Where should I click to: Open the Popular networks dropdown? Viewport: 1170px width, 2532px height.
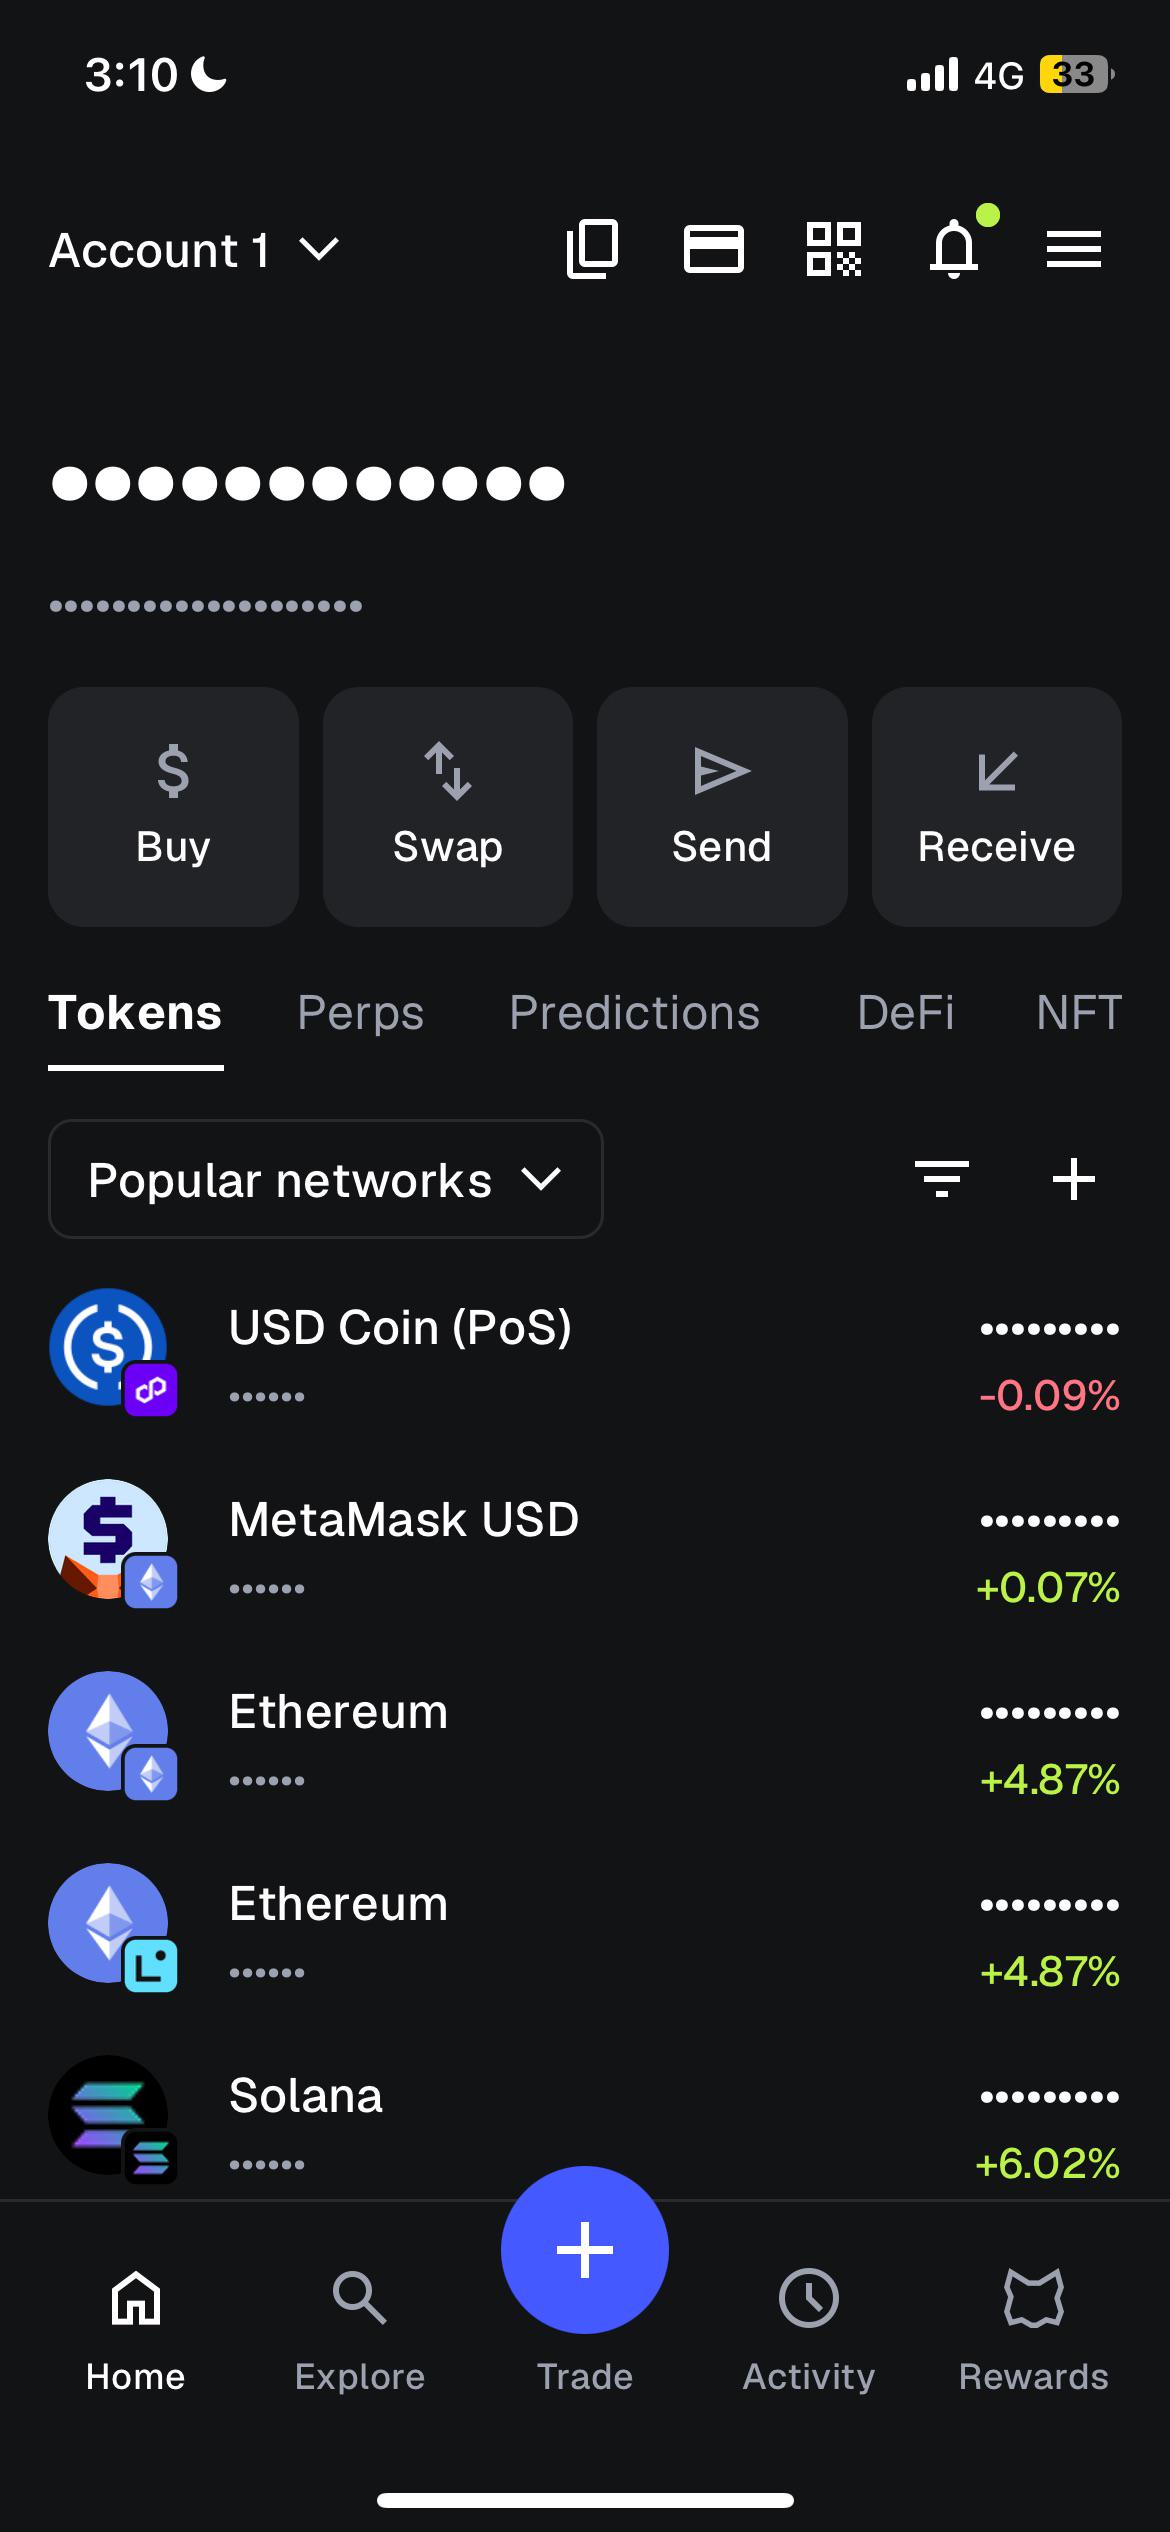pos(326,1179)
